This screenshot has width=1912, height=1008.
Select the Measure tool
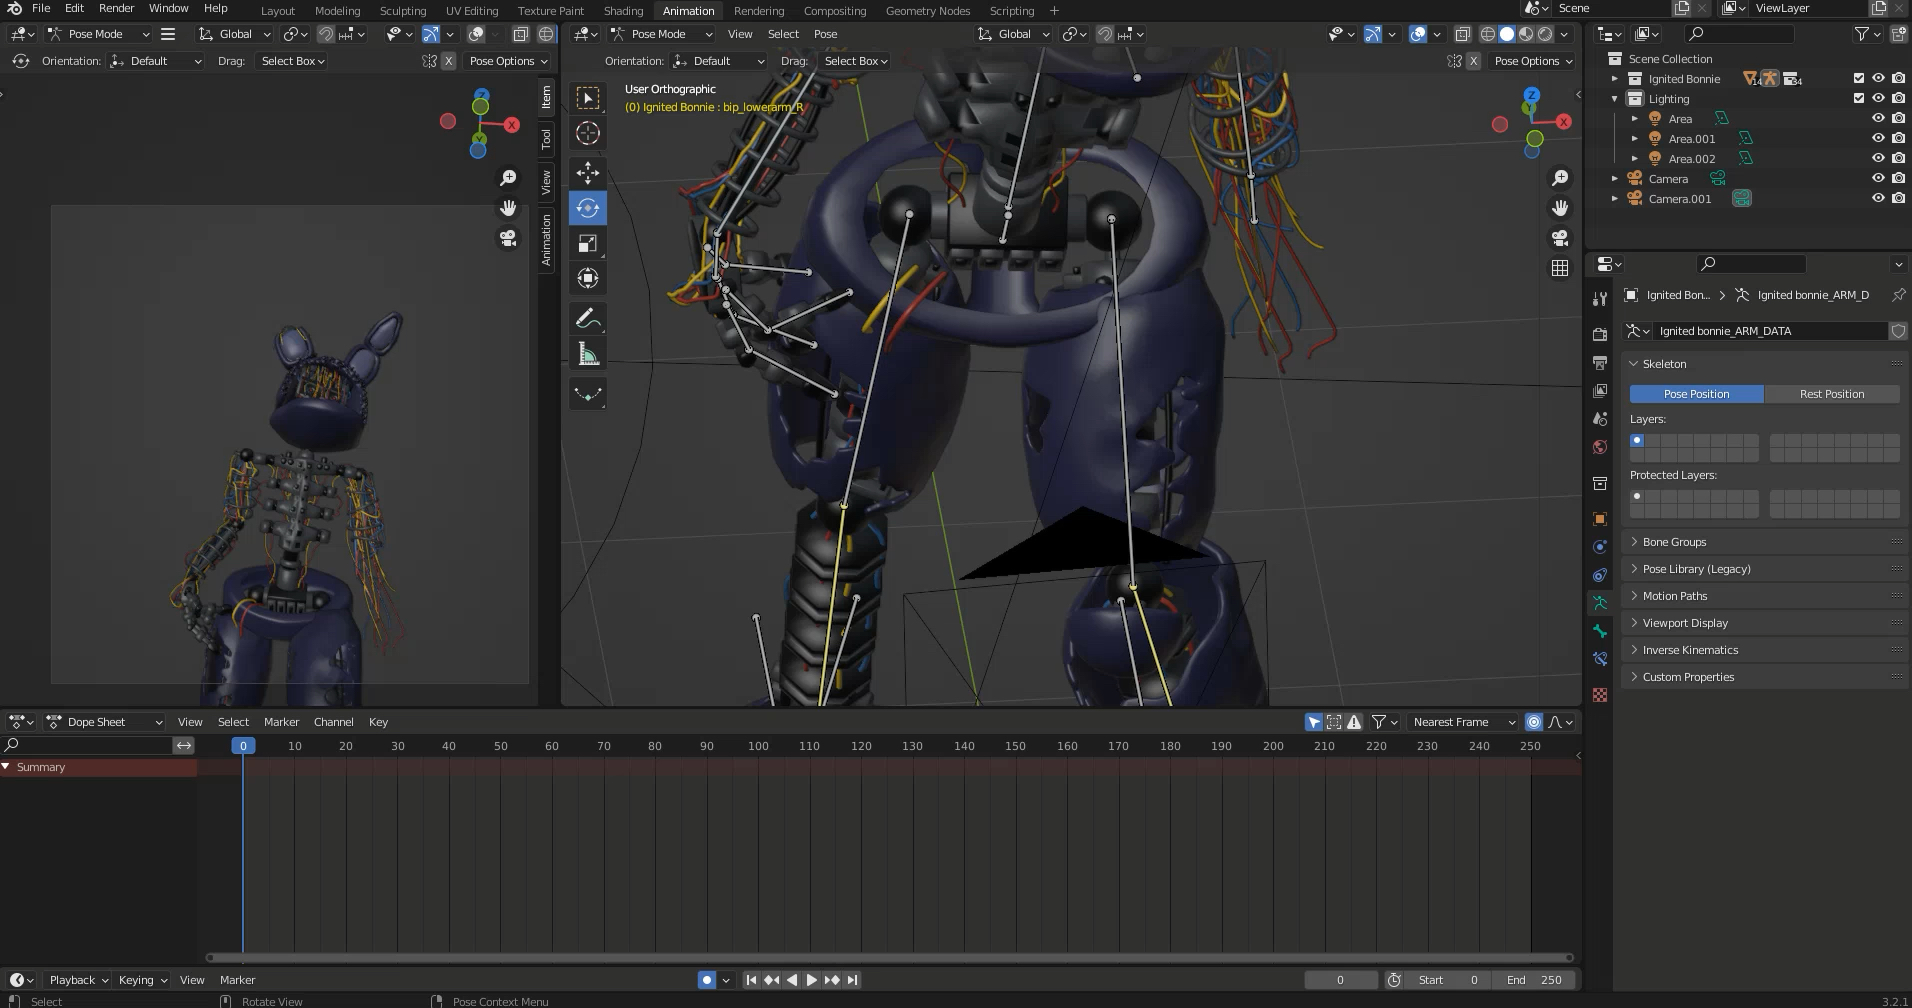pyautogui.click(x=588, y=354)
